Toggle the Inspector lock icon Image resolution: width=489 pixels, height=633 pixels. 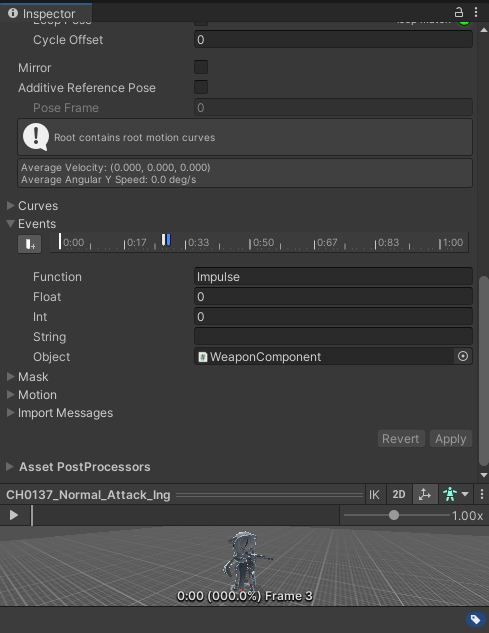click(459, 12)
